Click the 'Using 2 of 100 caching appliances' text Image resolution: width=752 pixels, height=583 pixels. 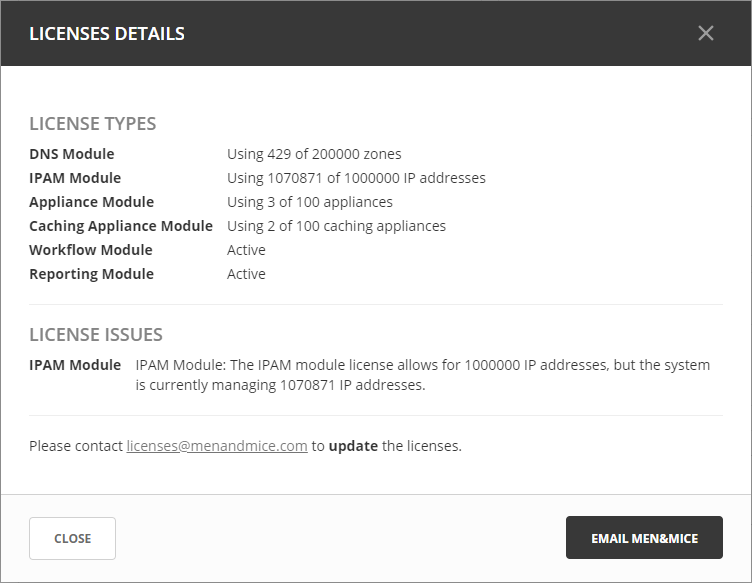pyautogui.click(x=336, y=226)
